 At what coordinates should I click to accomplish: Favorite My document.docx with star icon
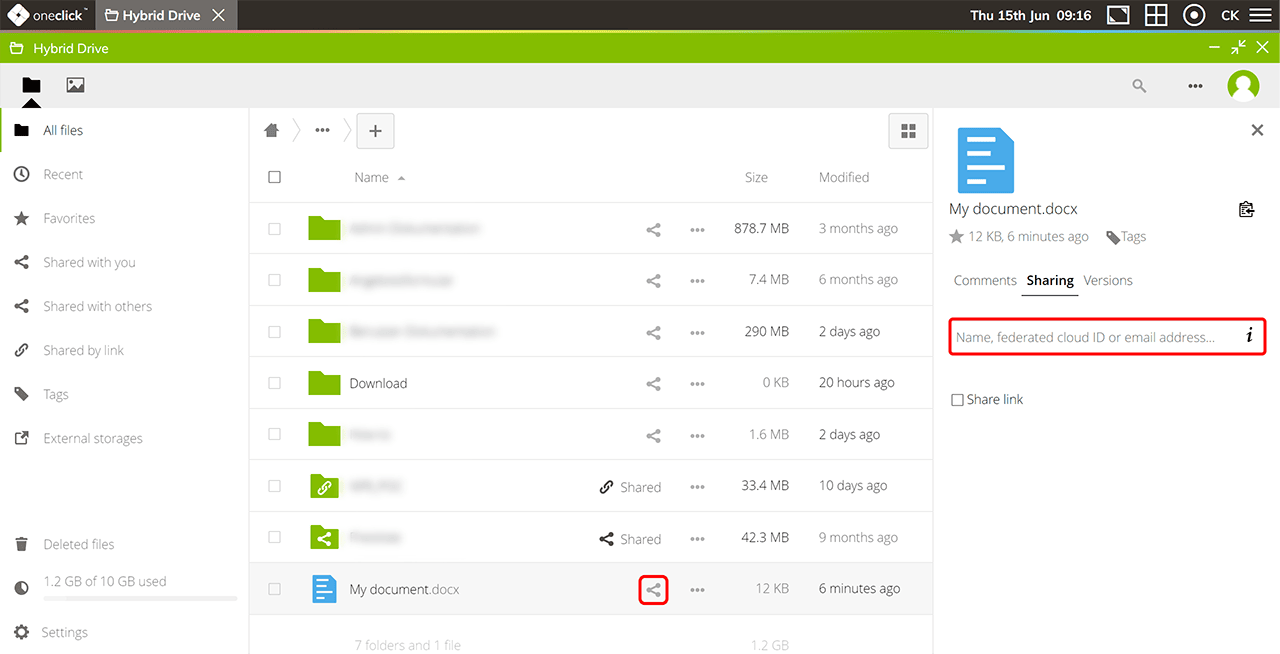[956, 237]
